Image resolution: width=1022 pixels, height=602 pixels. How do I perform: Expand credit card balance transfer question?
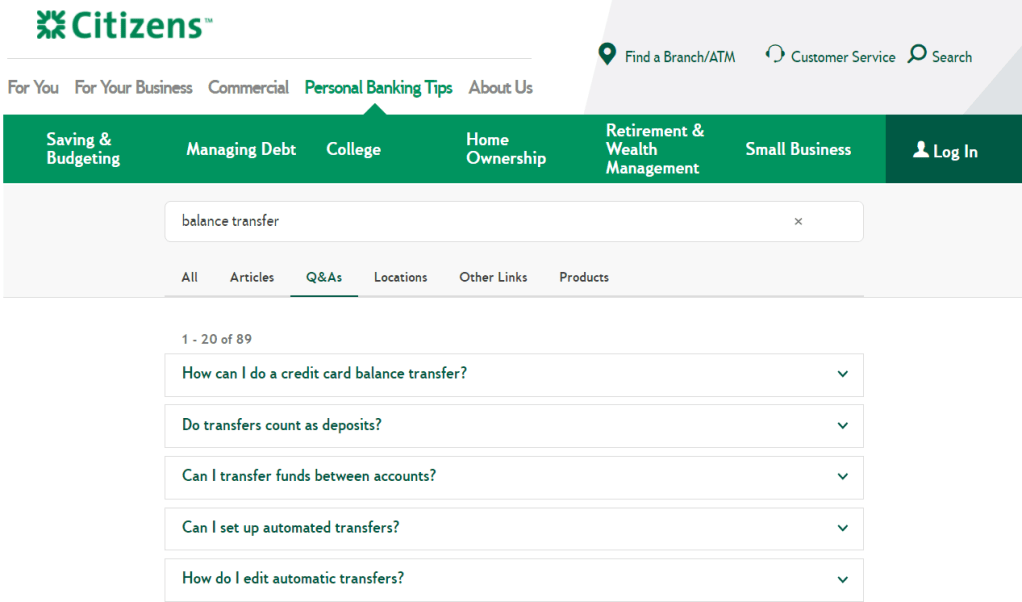[842, 374]
